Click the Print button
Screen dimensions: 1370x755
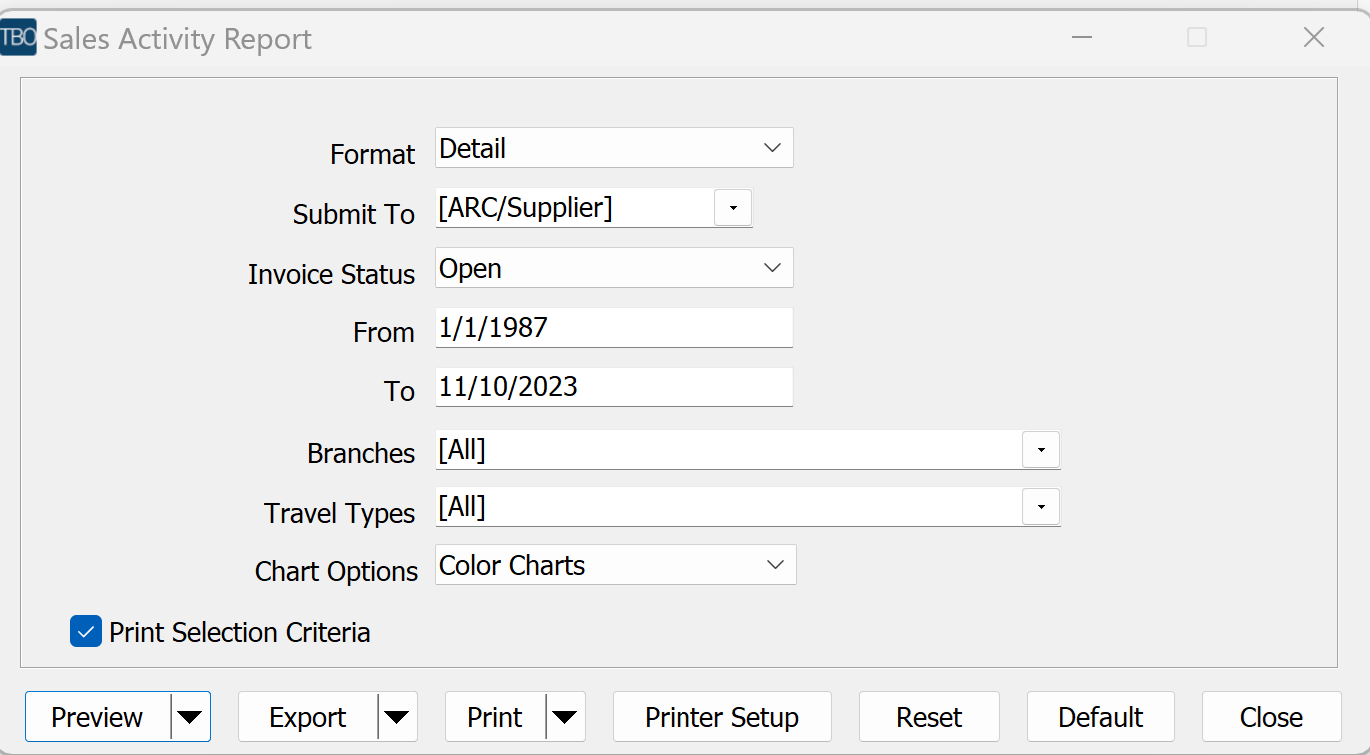(495, 717)
